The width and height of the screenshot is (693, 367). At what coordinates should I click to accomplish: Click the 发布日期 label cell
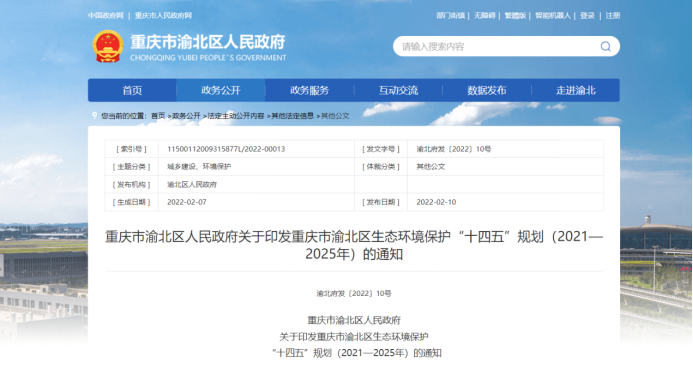coord(381,202)
